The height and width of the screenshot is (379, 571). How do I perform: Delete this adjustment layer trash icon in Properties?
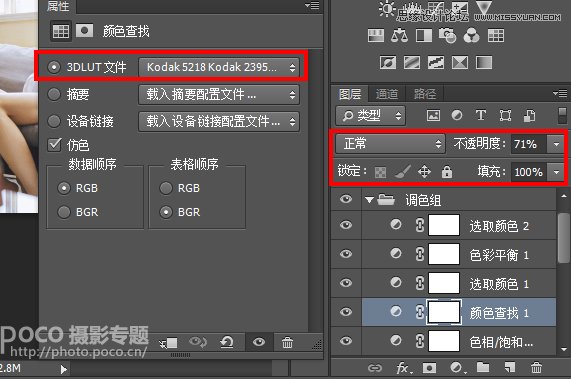287,342
